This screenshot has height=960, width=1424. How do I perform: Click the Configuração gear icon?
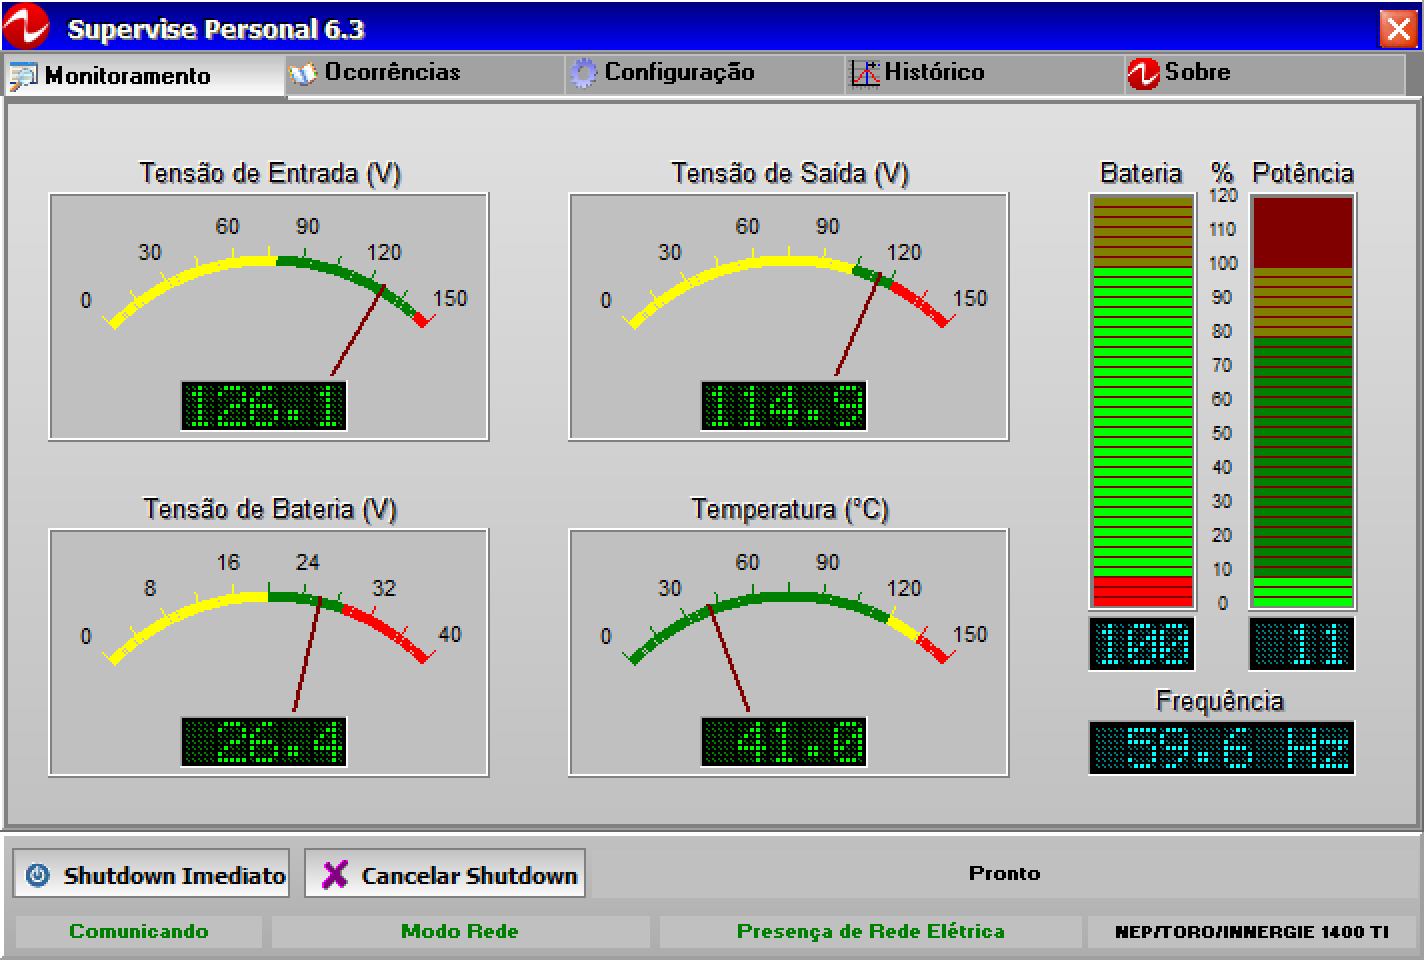583,73
